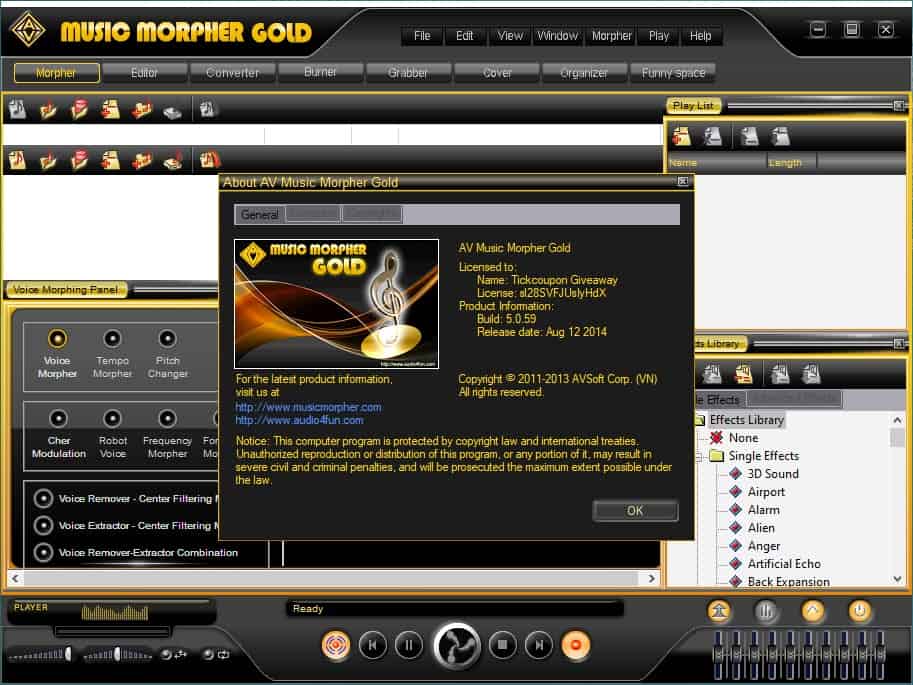Click the Voice Morphing Panel header

66,289
